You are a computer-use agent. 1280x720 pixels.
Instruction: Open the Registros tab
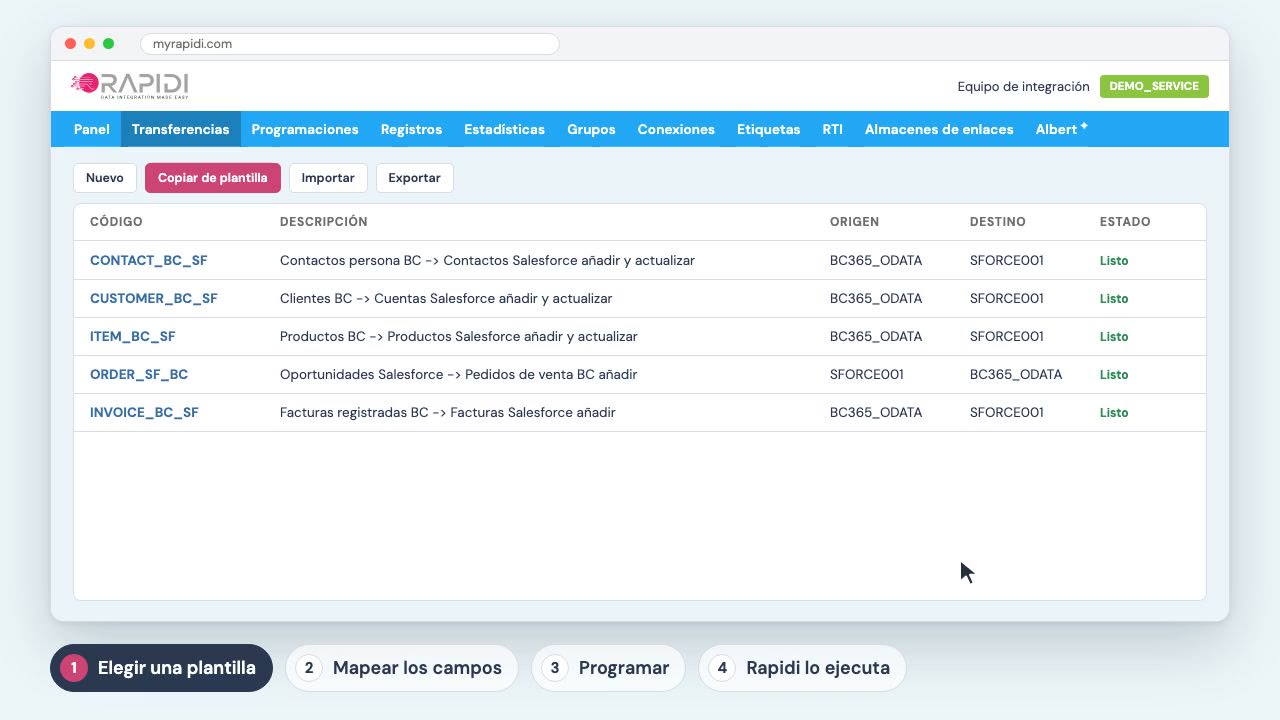pos(411,129)
